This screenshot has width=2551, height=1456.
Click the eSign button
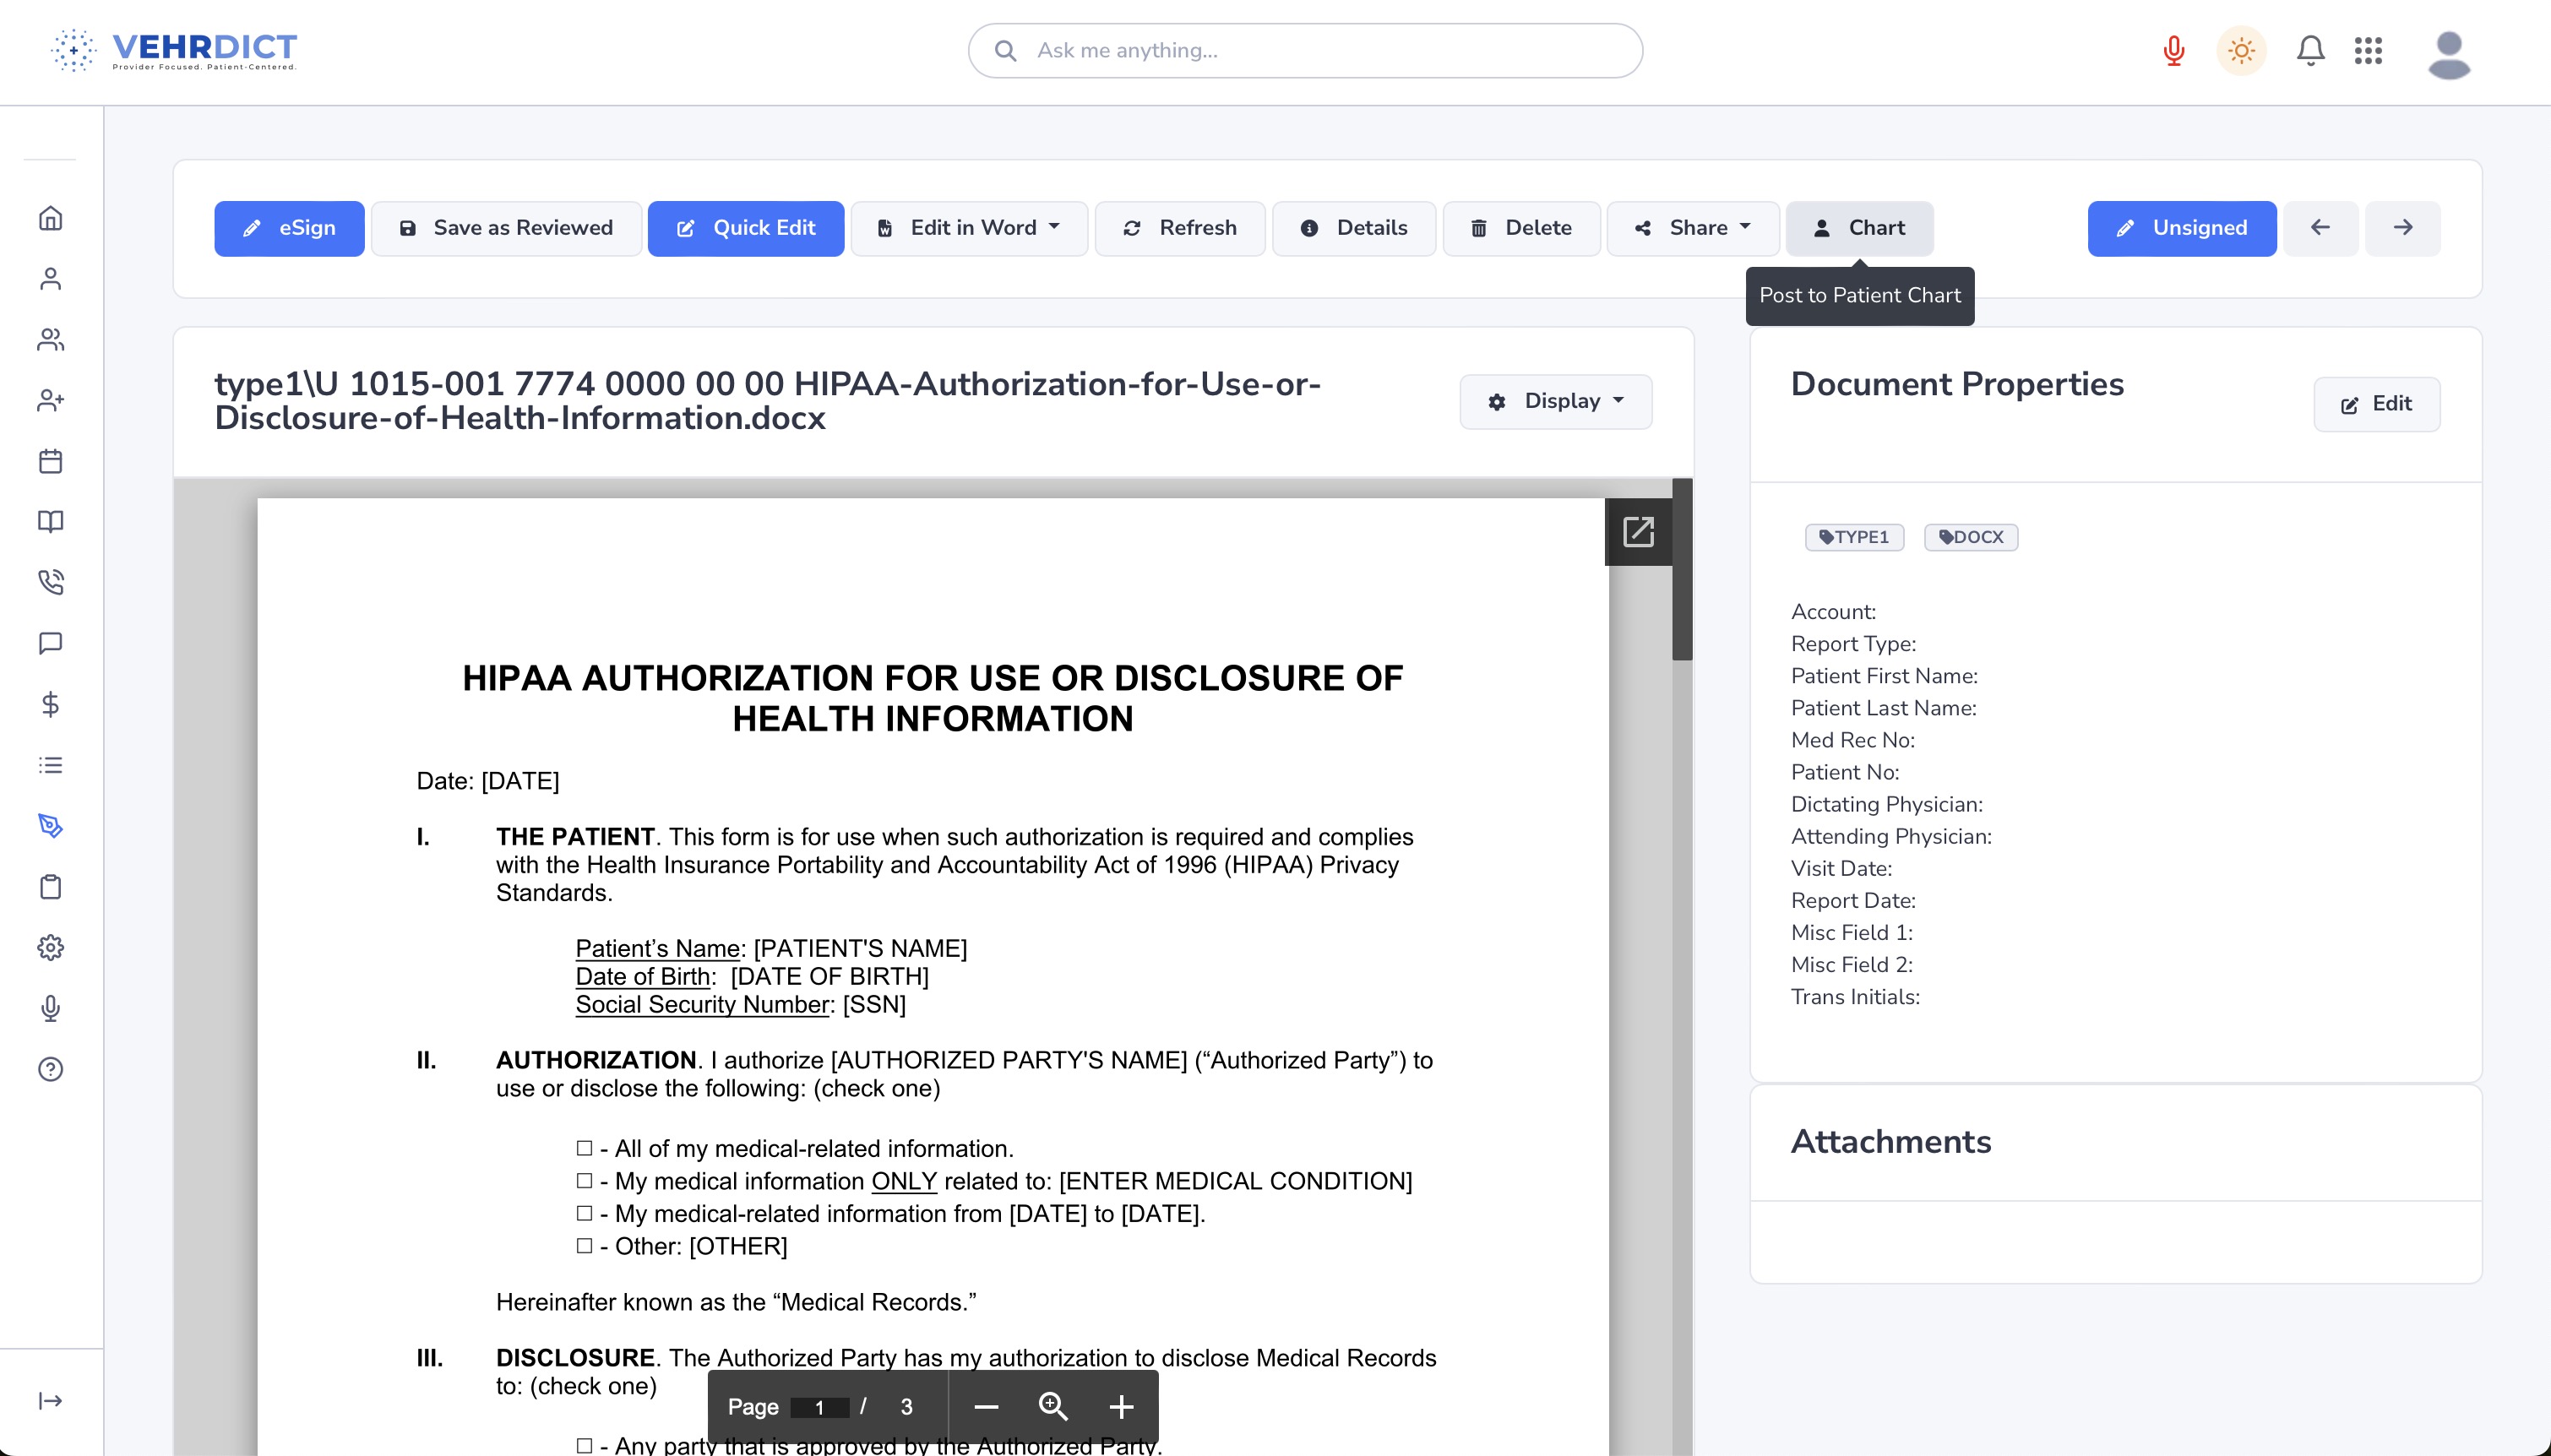289,228
